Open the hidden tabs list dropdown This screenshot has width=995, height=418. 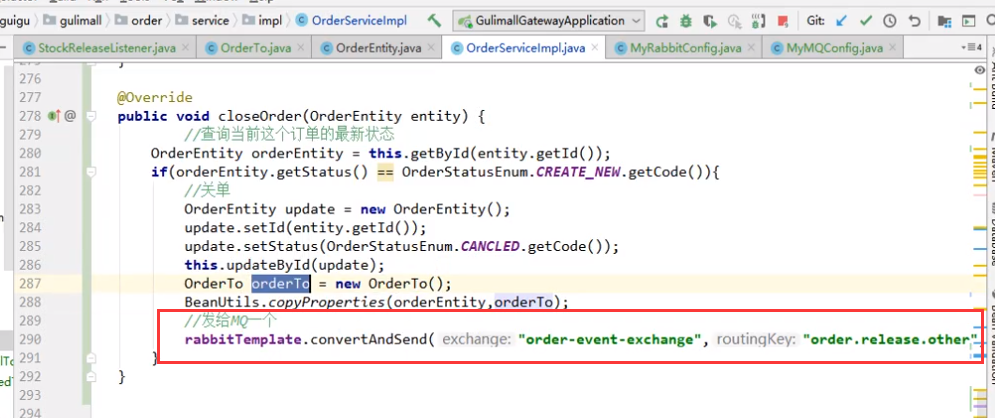point(967,47)
